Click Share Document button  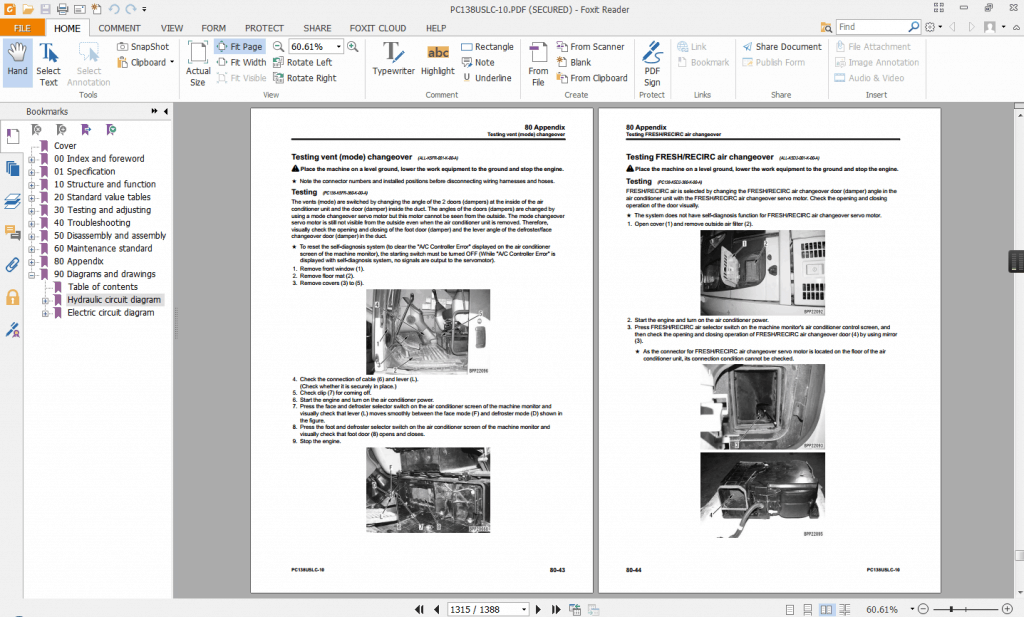782,46
